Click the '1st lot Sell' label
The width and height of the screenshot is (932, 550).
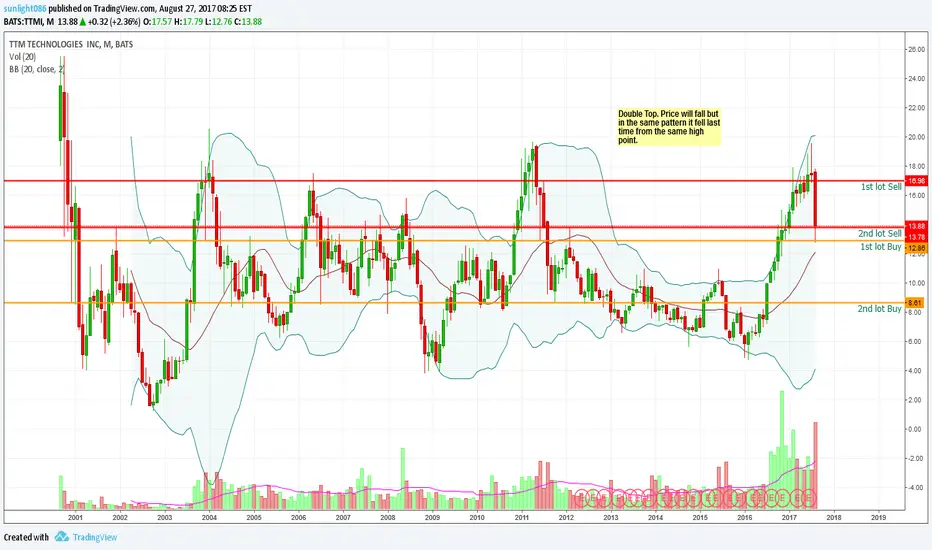(x=881, y=187)
